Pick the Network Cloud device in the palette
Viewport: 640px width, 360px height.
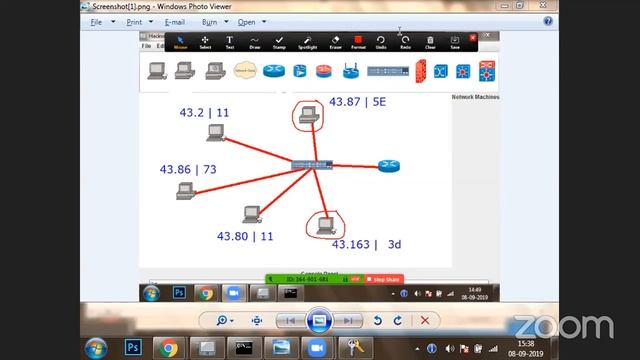click(x=245, y=71)
